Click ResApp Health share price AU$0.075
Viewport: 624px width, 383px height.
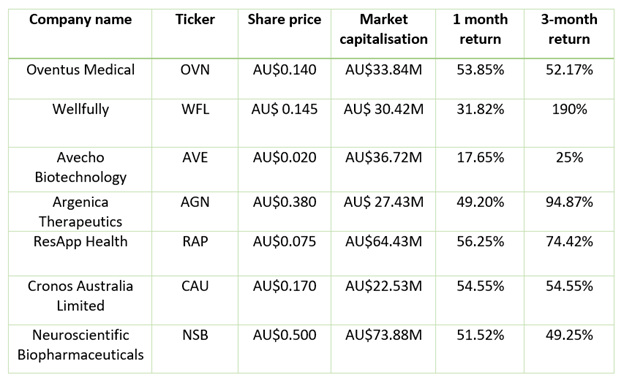pyautogui.click(x=284, y=241)
